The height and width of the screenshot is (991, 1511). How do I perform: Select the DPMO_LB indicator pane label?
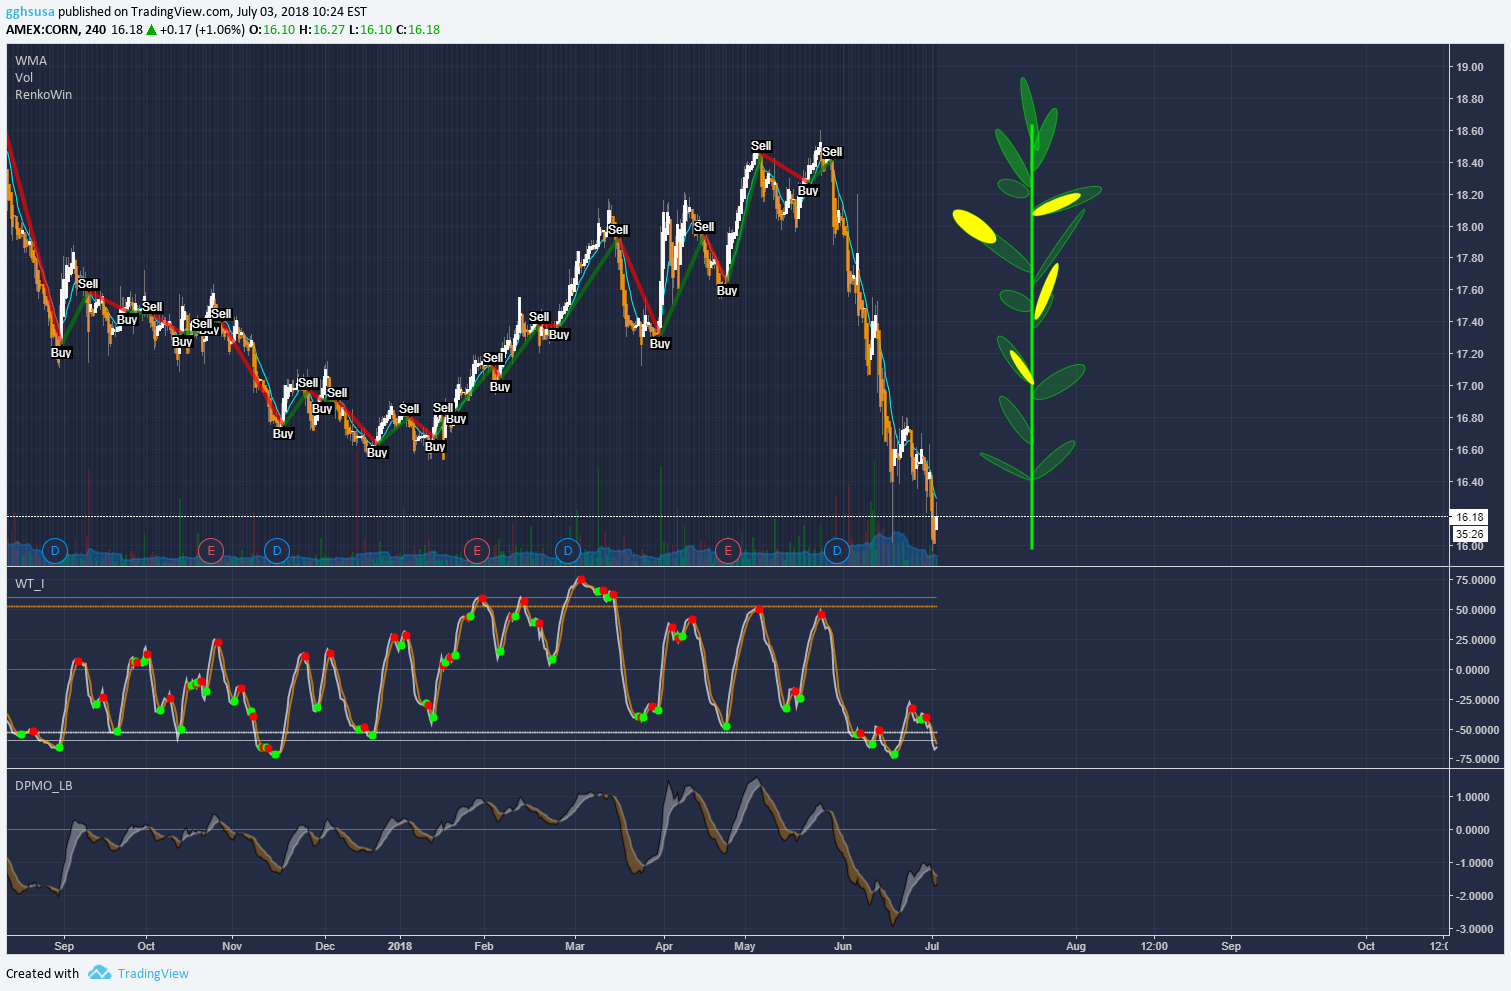coord(43,786)
